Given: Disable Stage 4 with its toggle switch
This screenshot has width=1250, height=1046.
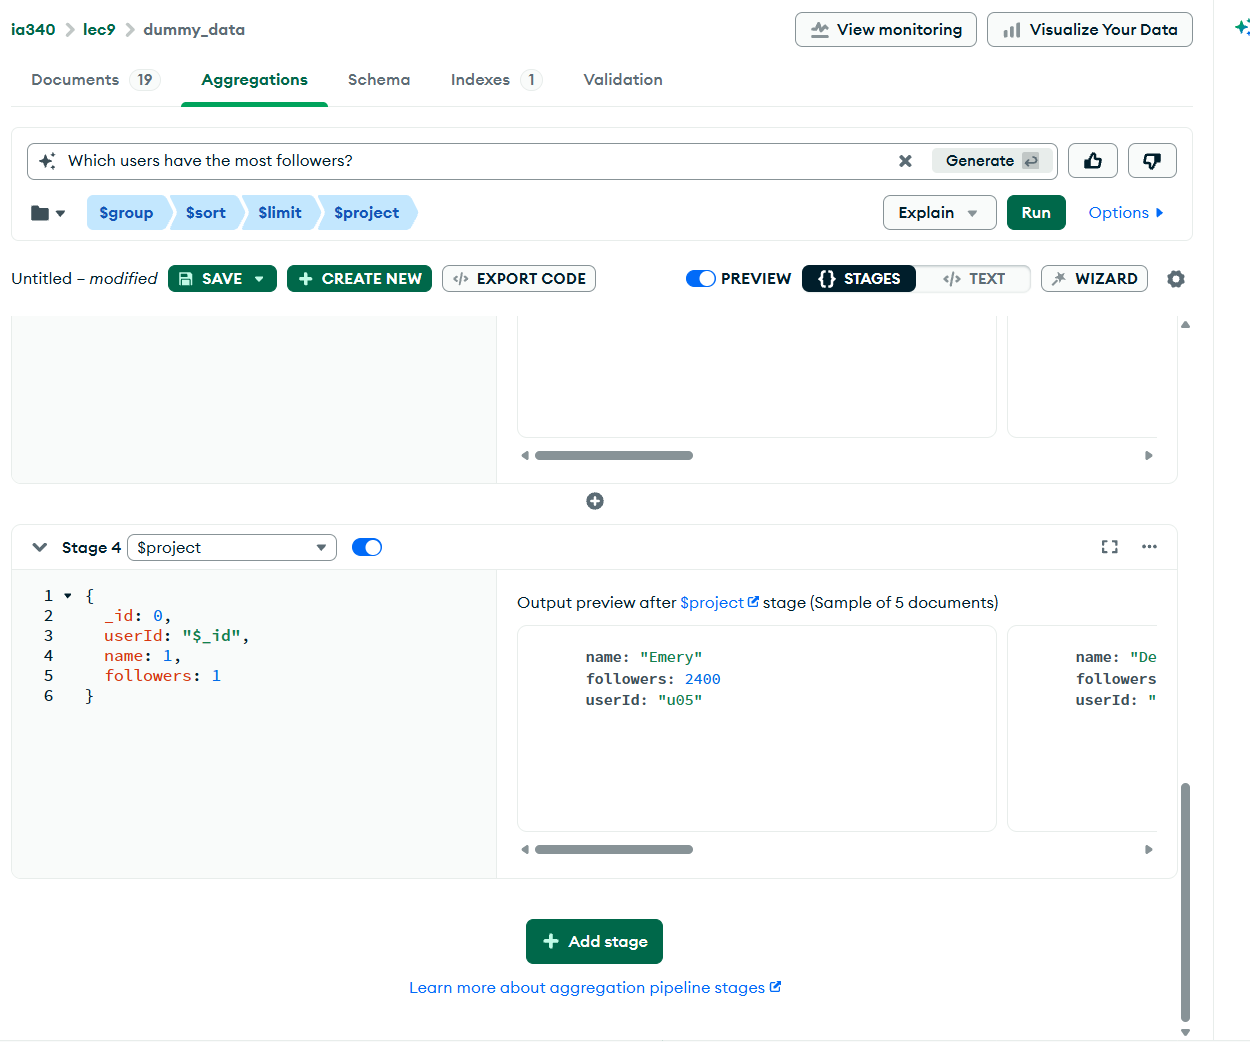Looking at the screenshot, I should pyautogui.click(x=367, y=547).
